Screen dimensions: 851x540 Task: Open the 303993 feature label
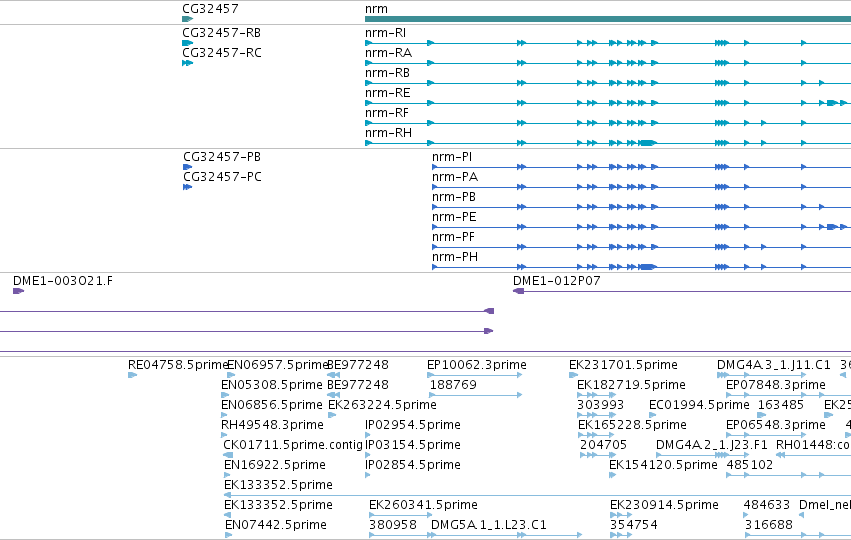600,405
